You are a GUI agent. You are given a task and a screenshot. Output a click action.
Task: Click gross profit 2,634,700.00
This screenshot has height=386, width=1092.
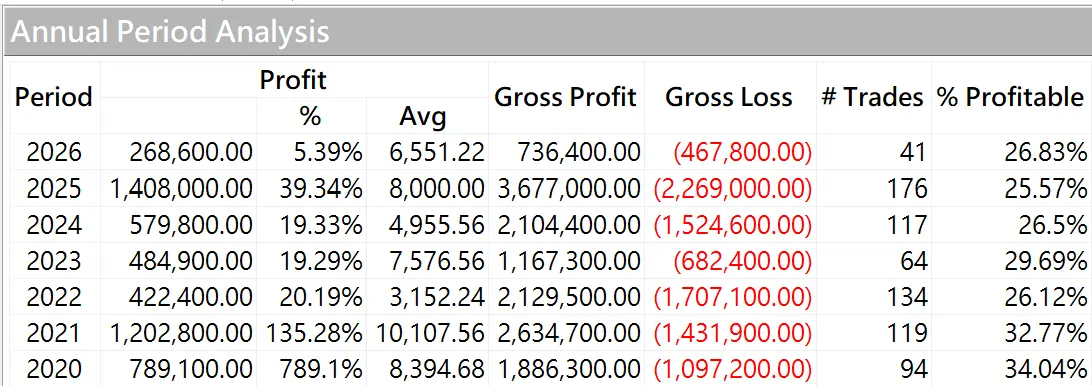click(569, 334)
